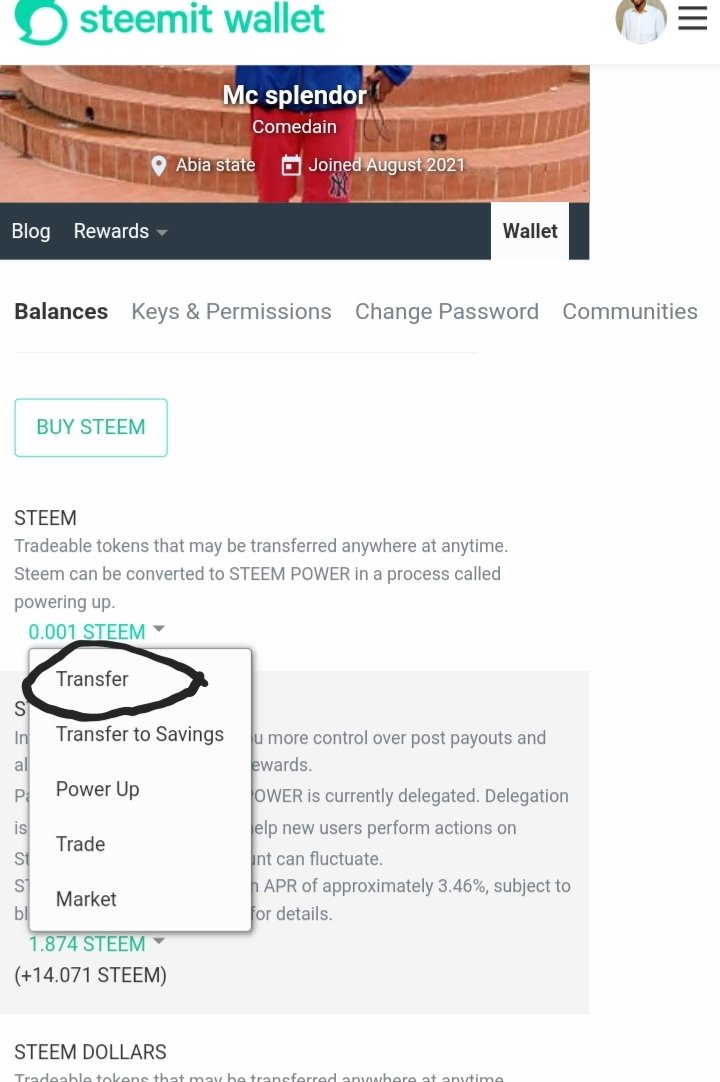Image resolution: width=720 pixels, height=1082 pixels.
Task: Select the Wallet tab
Action: coord(530,231)
